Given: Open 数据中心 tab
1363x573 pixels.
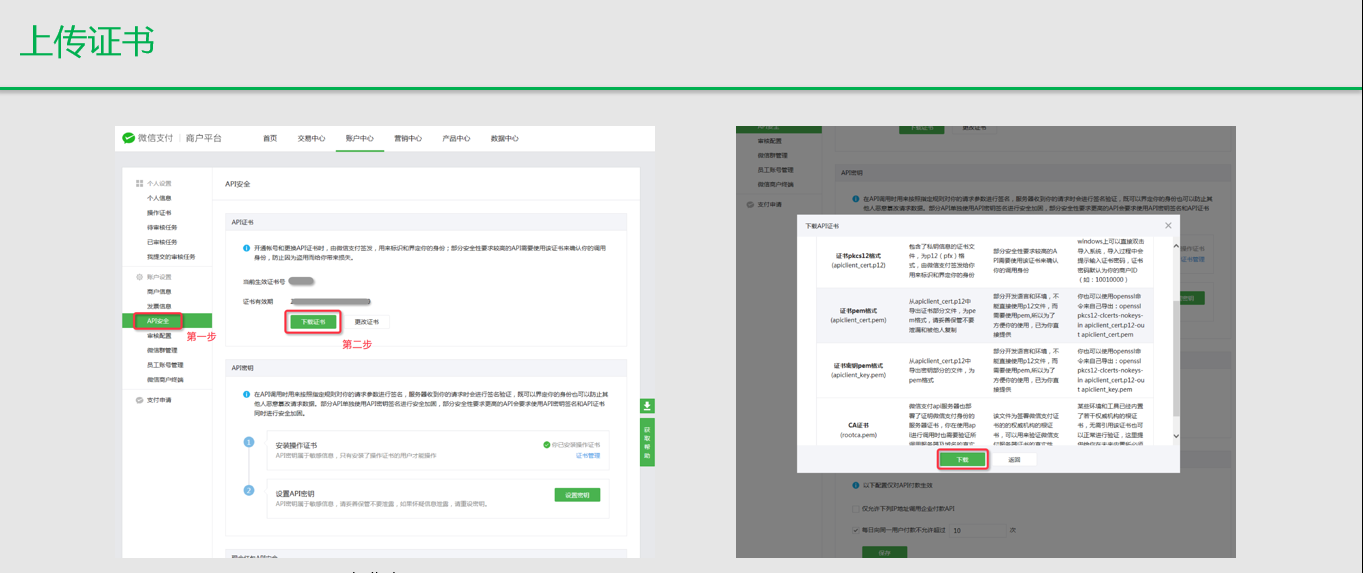Looking at the screenshot, I should (505, 138).
